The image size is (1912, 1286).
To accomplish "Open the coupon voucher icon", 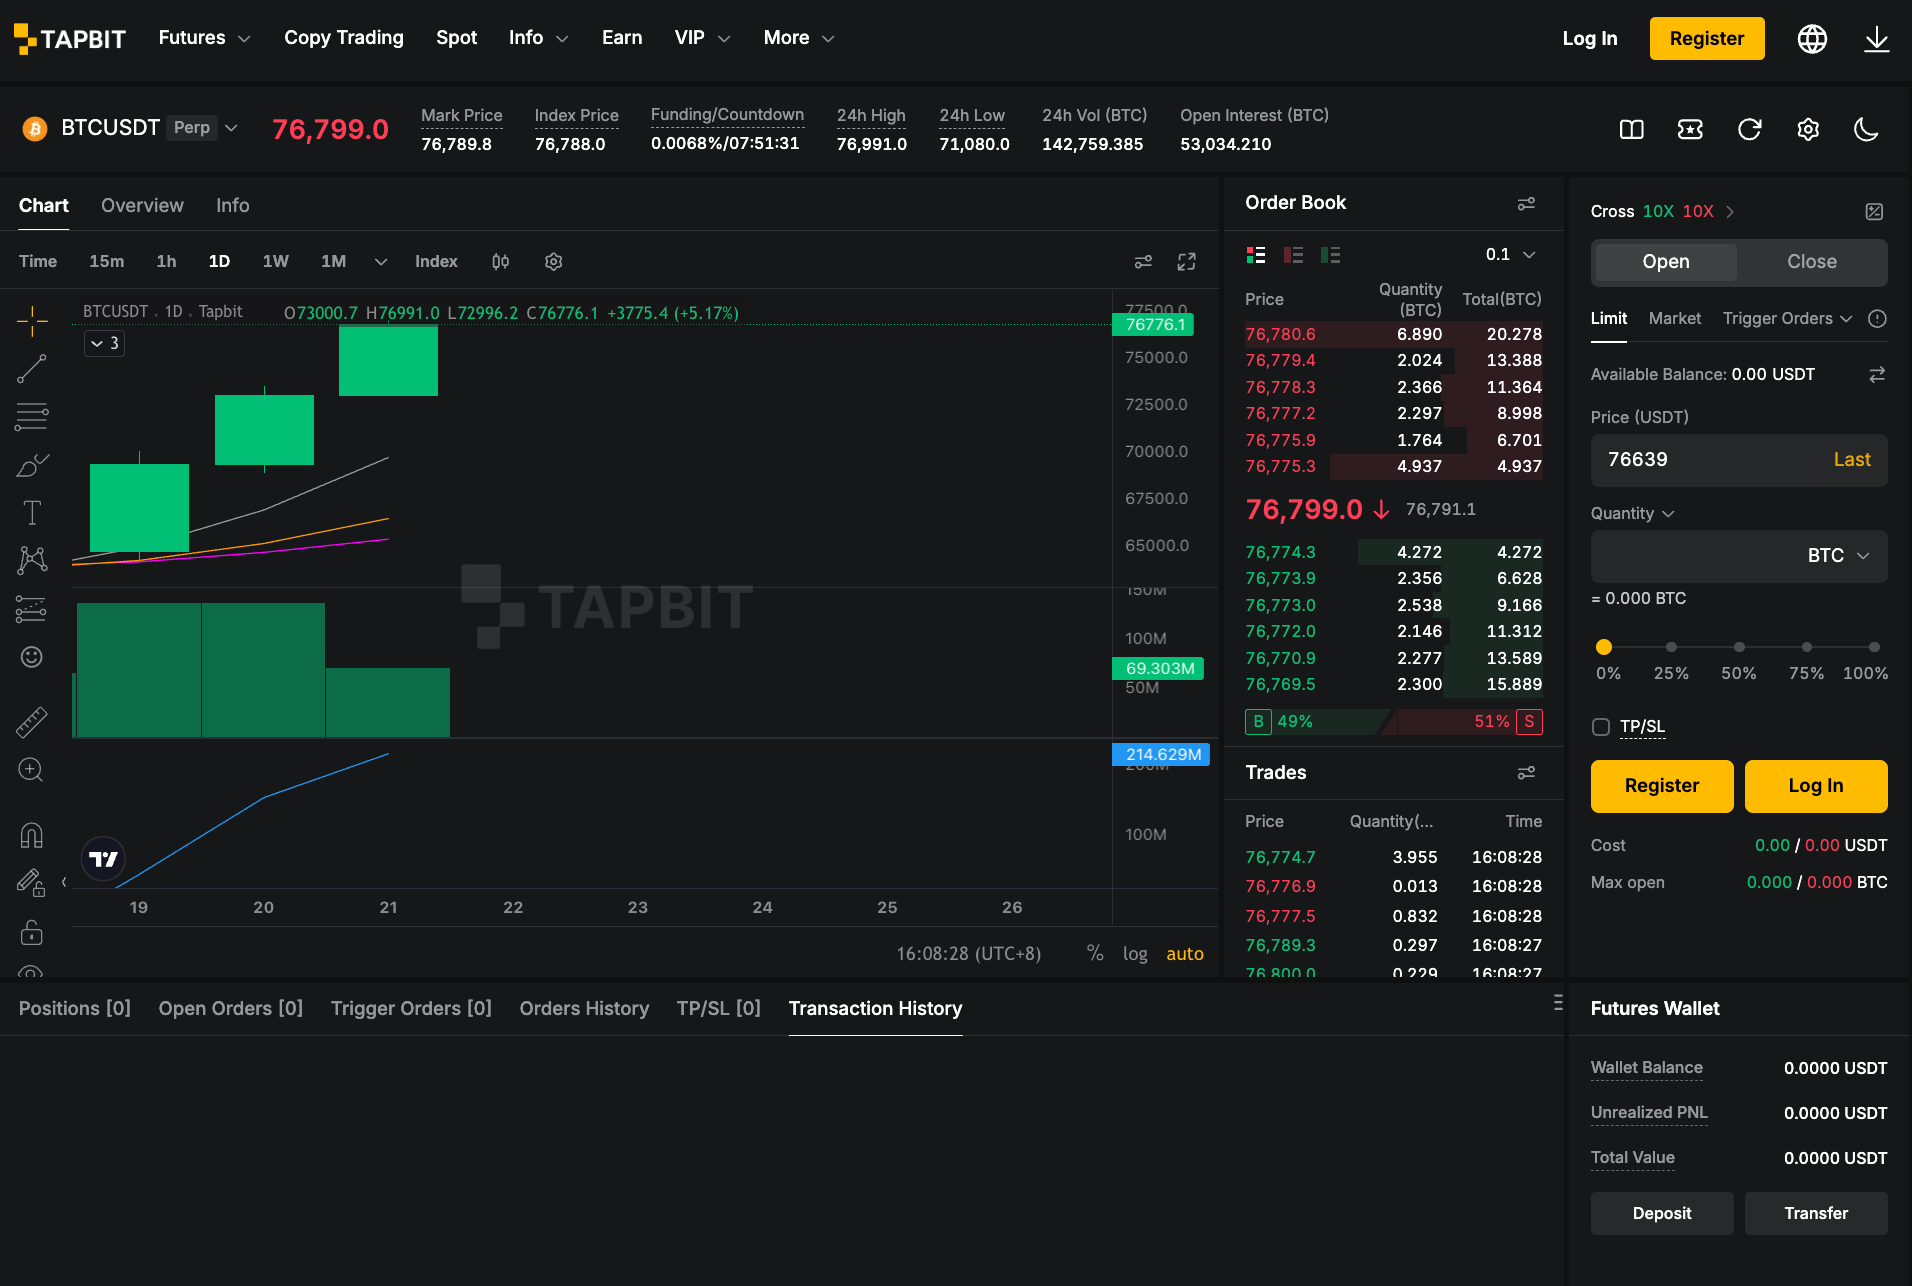I will point(1690,129).
